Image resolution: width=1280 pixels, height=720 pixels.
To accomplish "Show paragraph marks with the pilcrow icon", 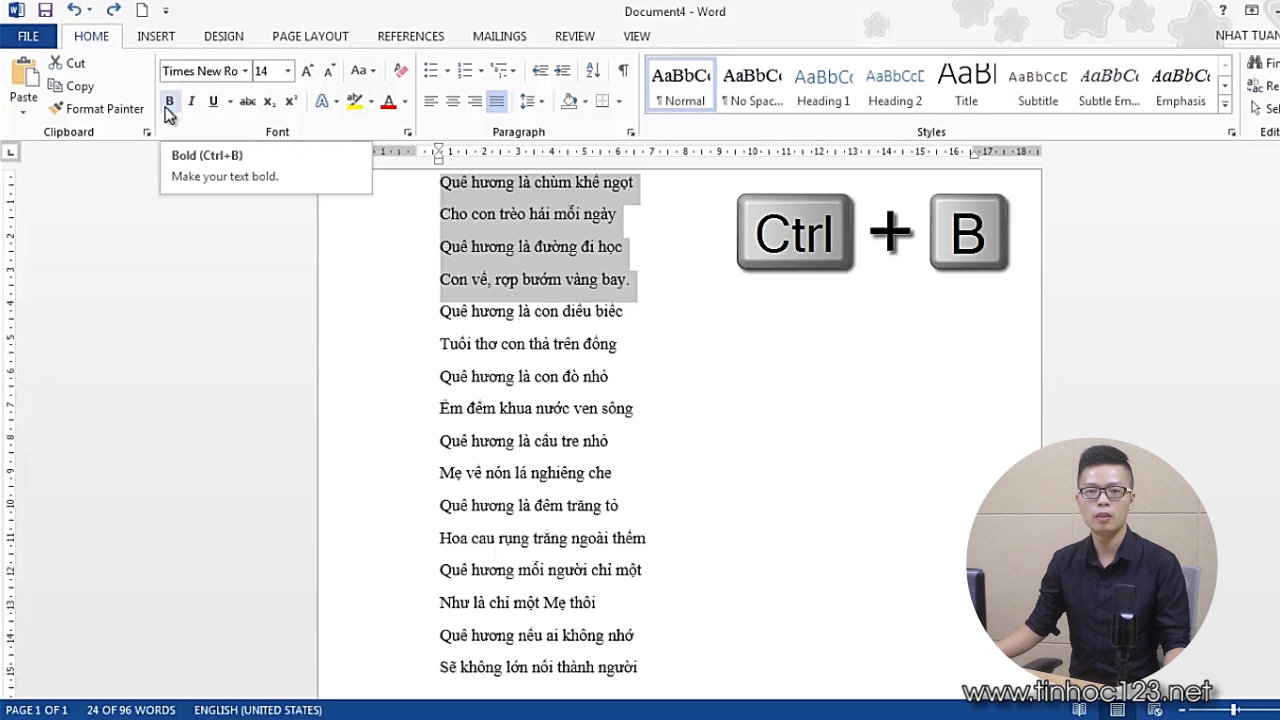I will pos(623,71).
